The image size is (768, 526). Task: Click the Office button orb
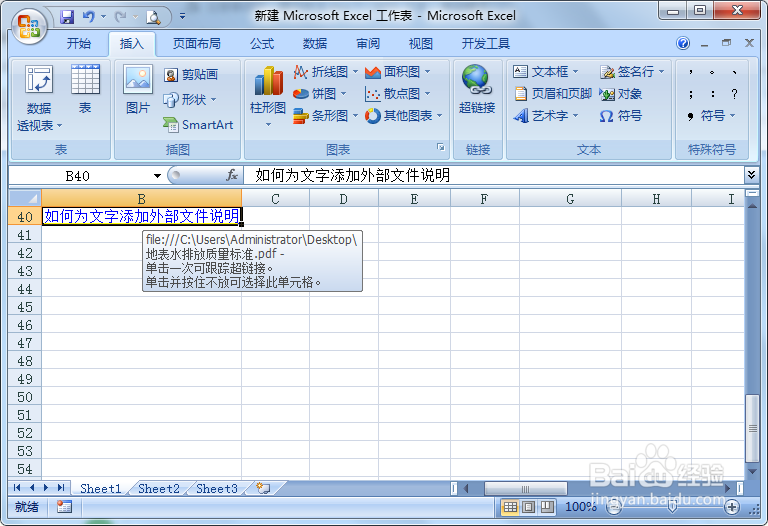point(29,25)
